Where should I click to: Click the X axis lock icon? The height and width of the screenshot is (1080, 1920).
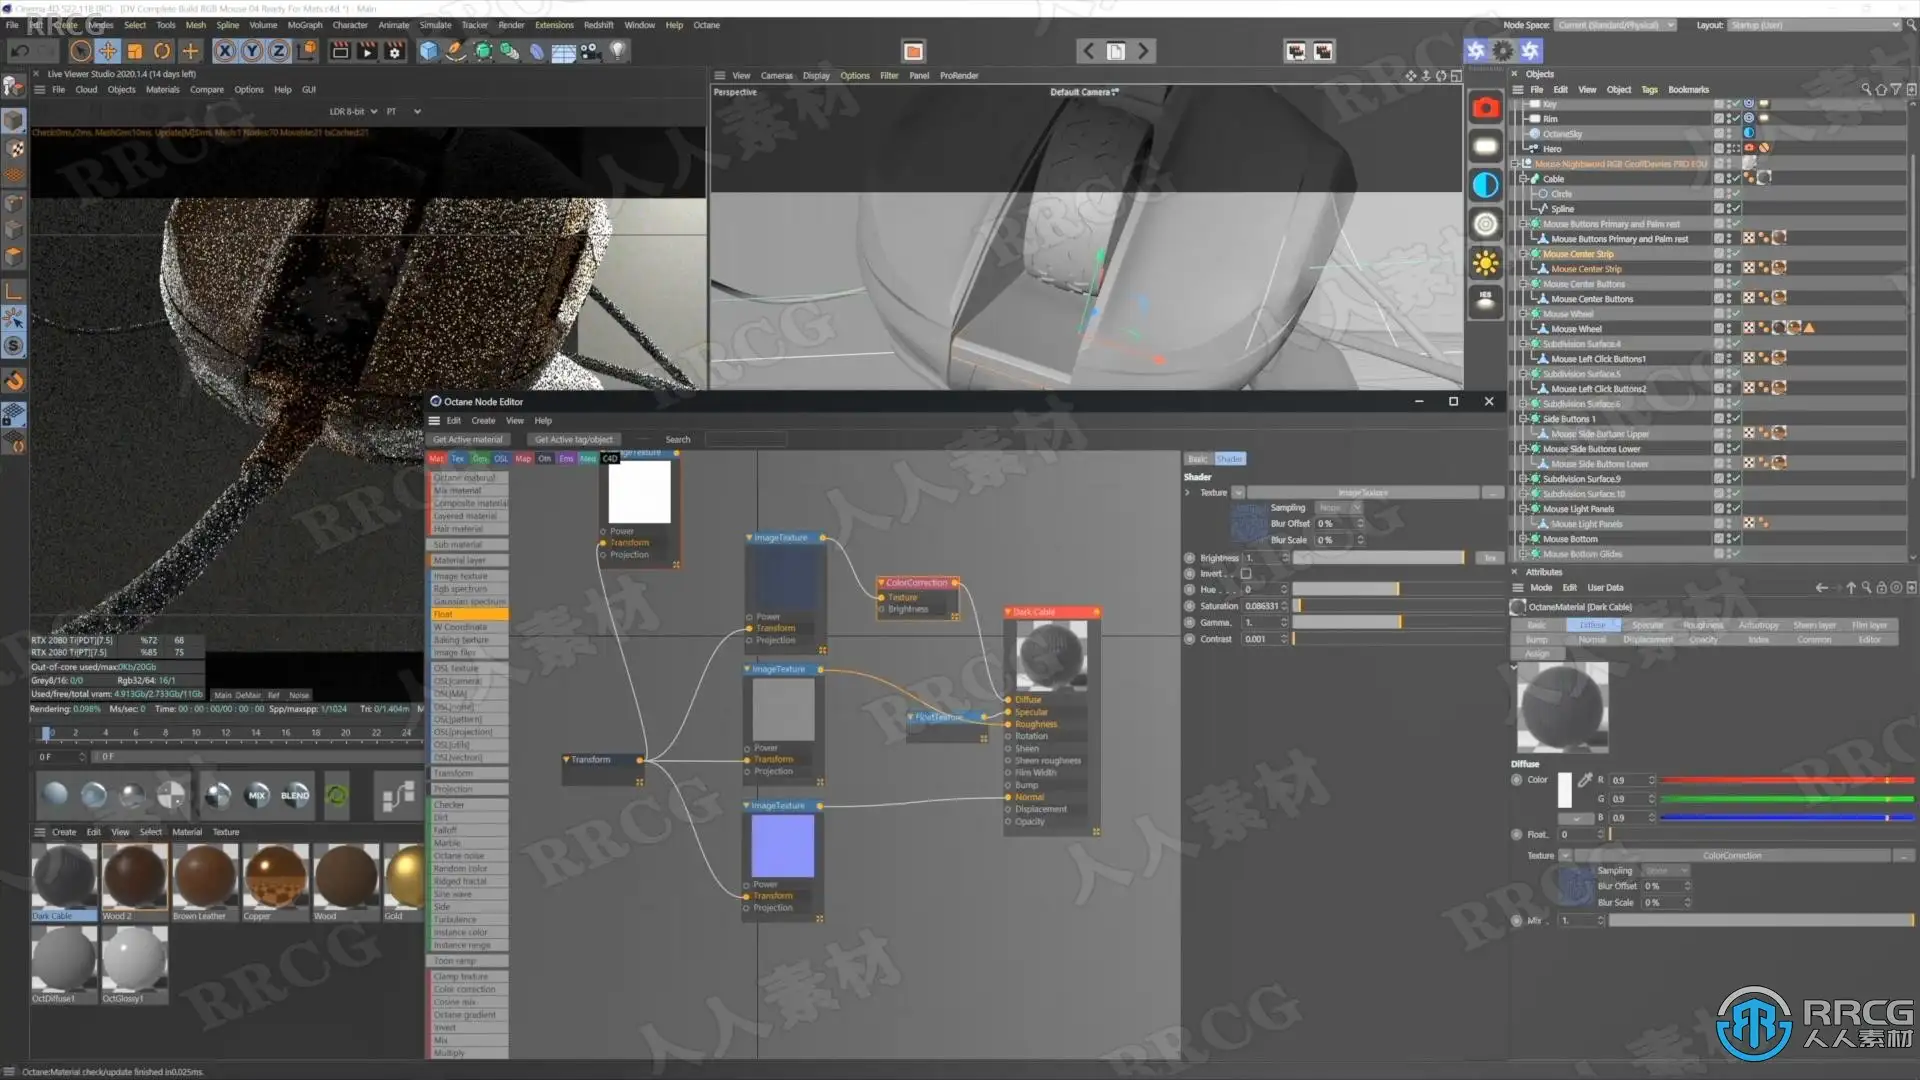(x=225, y=51)
